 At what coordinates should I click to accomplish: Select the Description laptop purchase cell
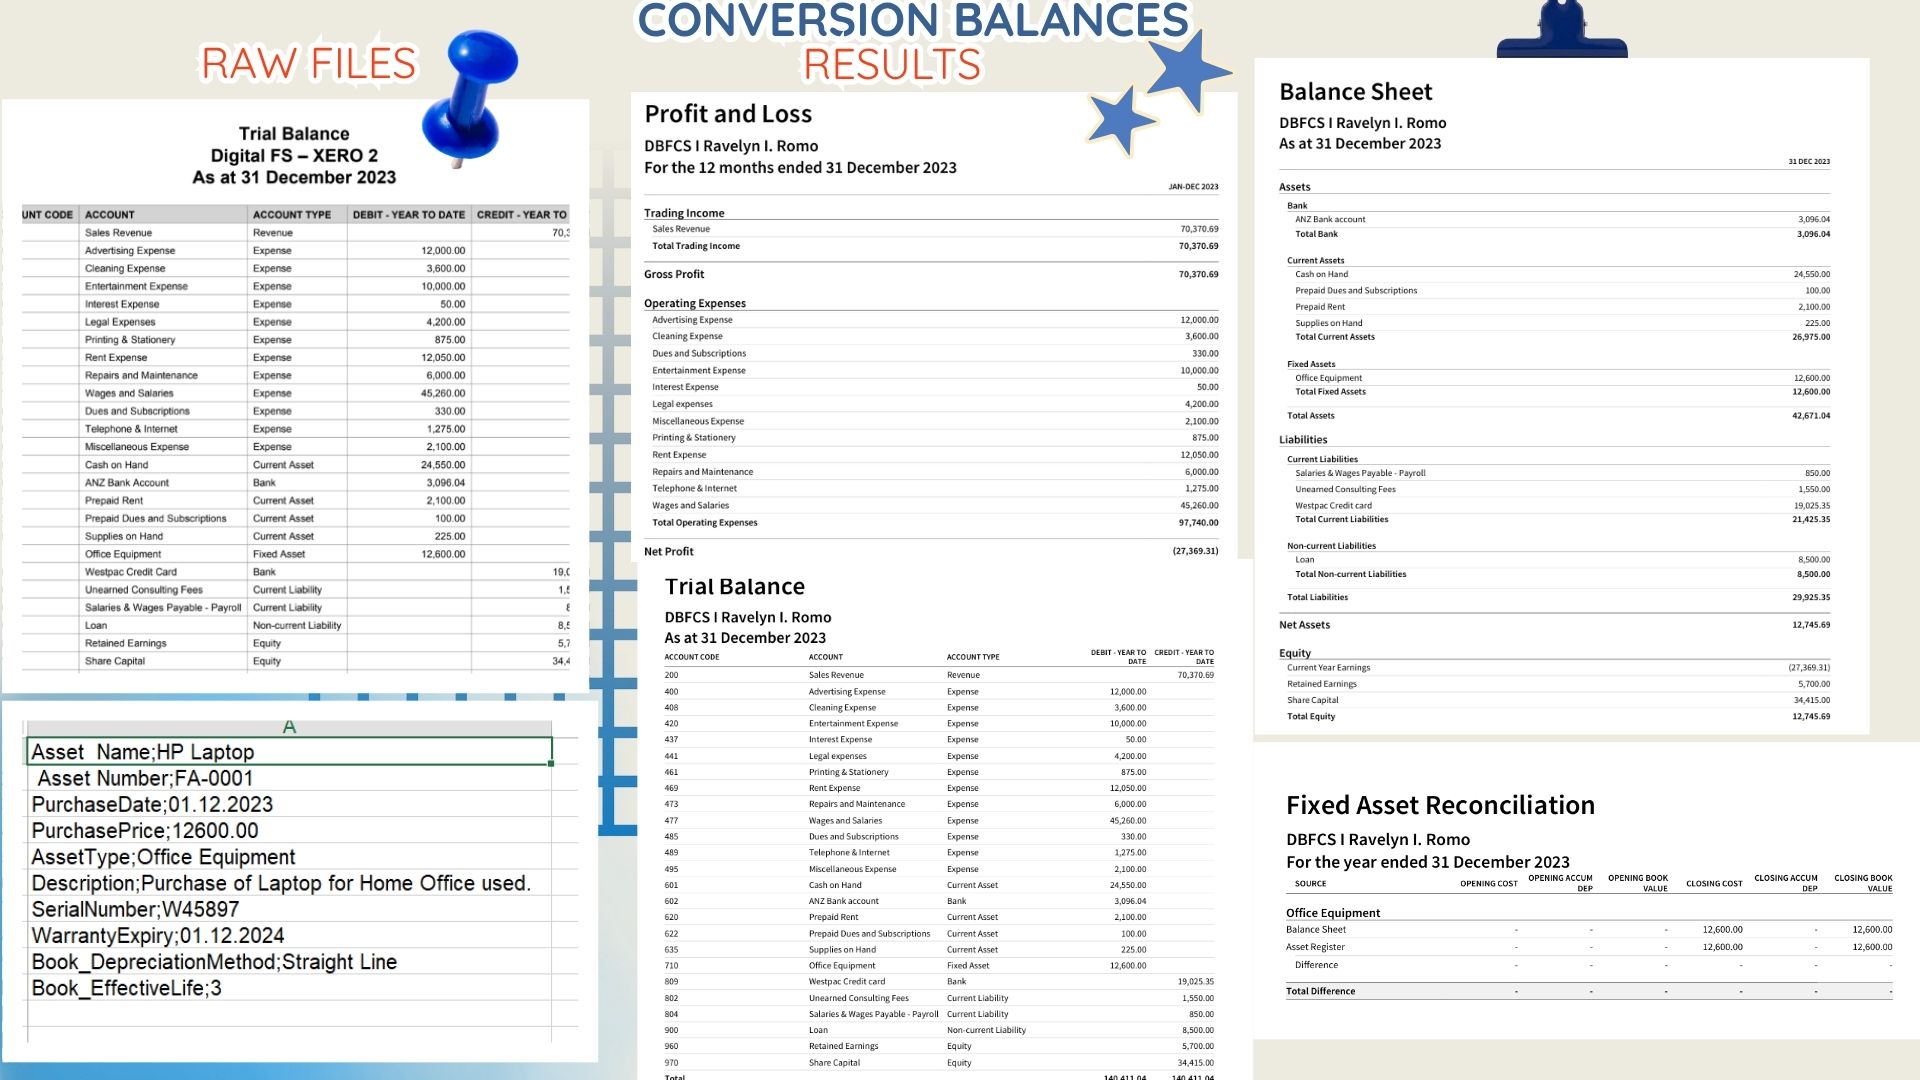click(x=289, y=883)
